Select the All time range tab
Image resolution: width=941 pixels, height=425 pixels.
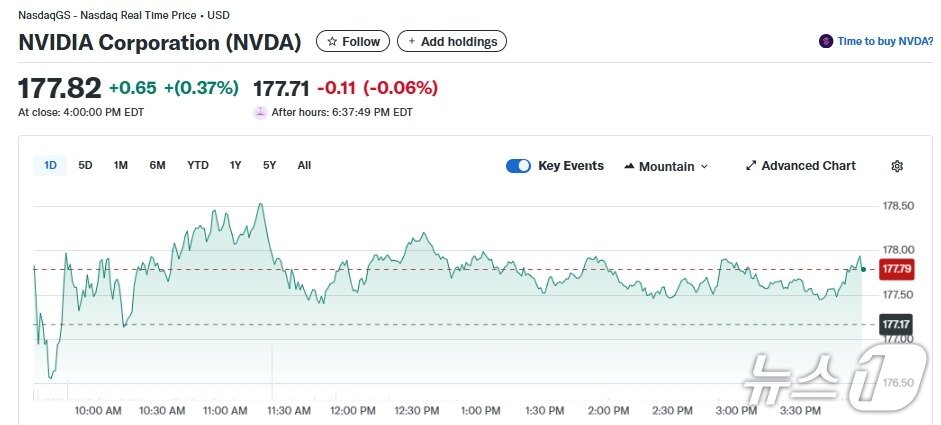tap(304, 166)
